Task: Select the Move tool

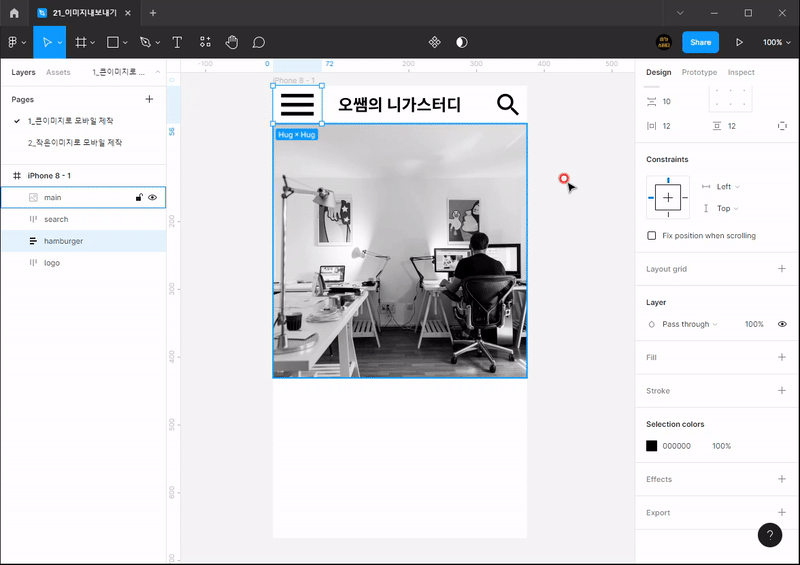Action: 46,42
